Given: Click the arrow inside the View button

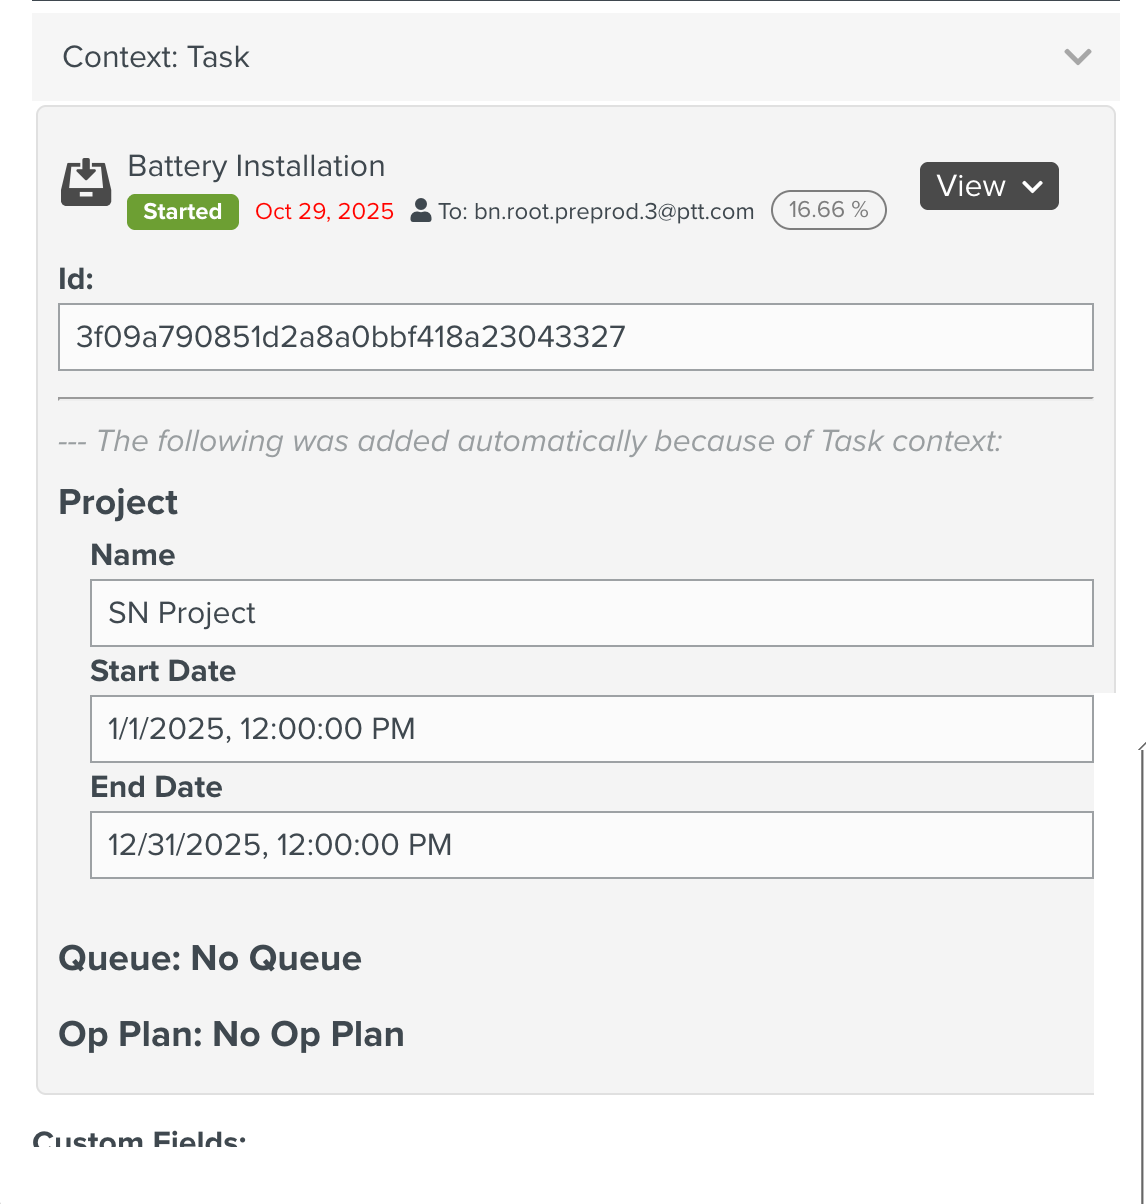Looking at the screenshot, I should click(x=1033, y=187).
